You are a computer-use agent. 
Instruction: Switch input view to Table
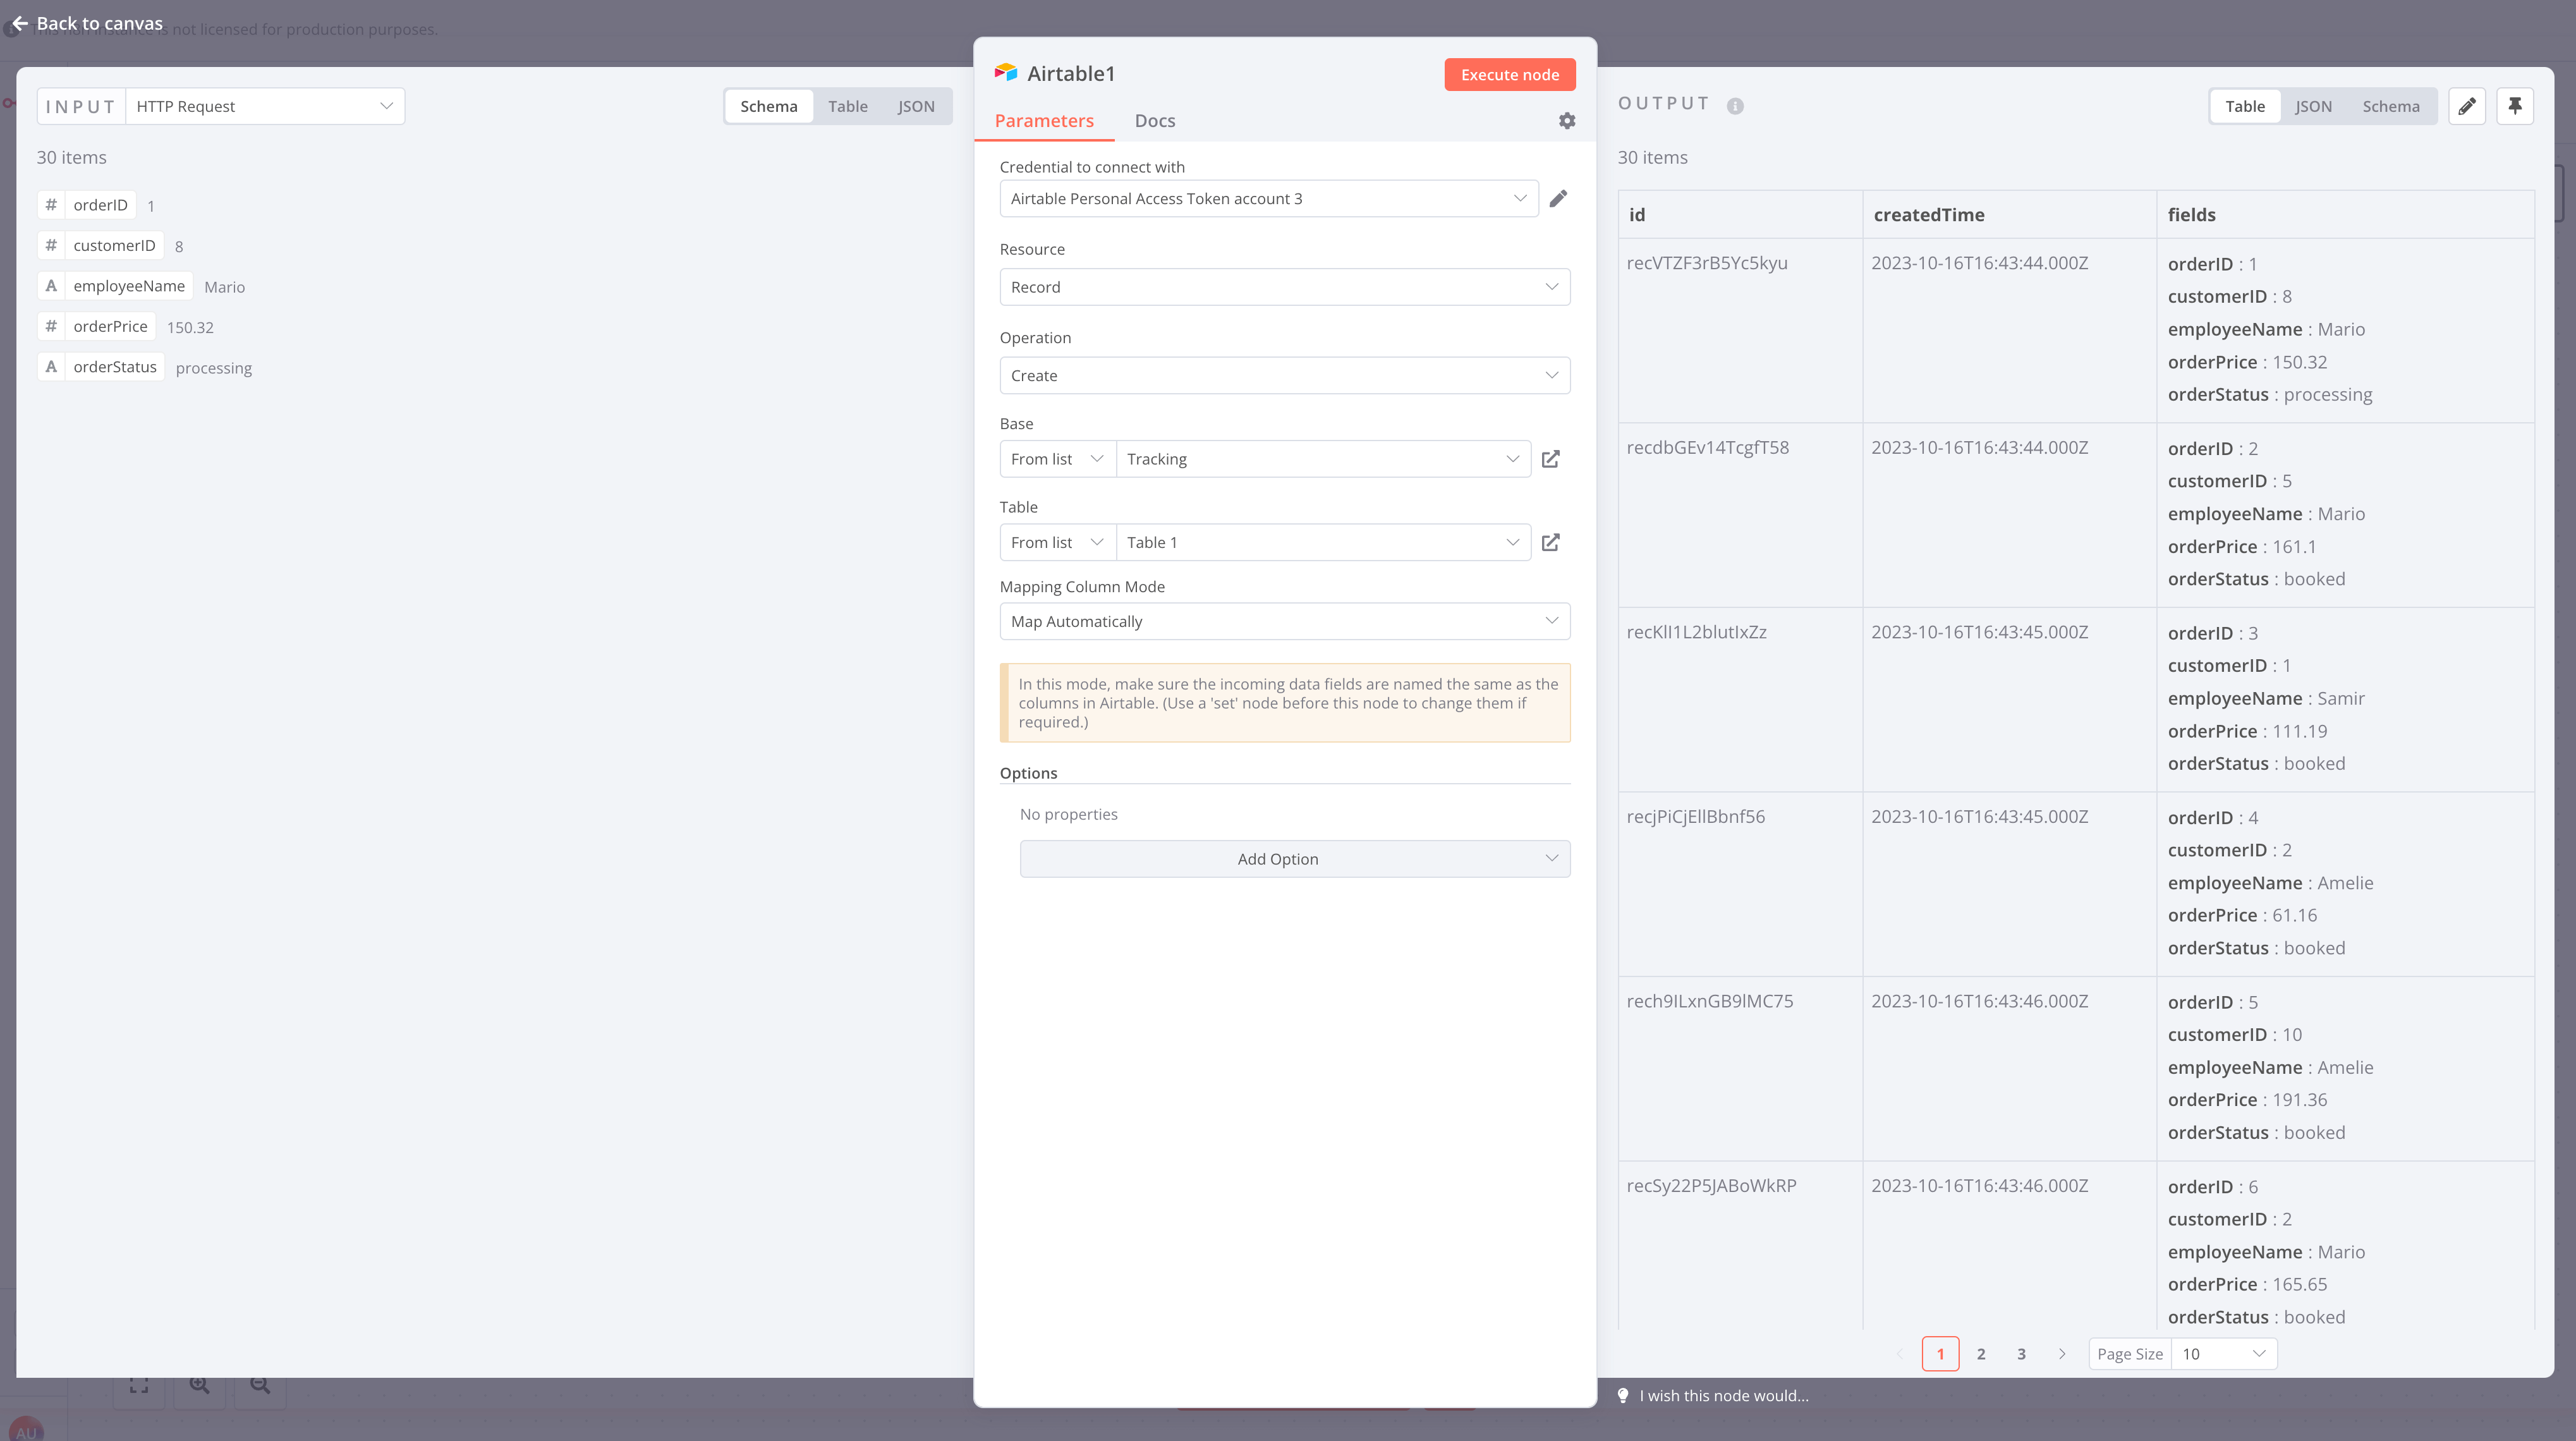(x=847, y=106)
